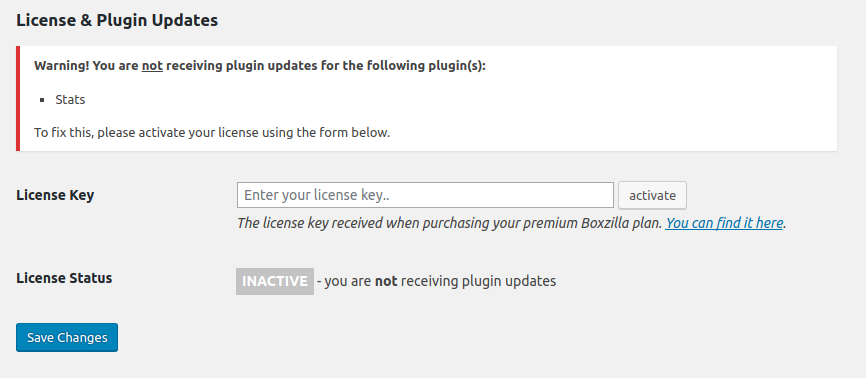Click the word Boxzilla in the description

coord(605,223)
